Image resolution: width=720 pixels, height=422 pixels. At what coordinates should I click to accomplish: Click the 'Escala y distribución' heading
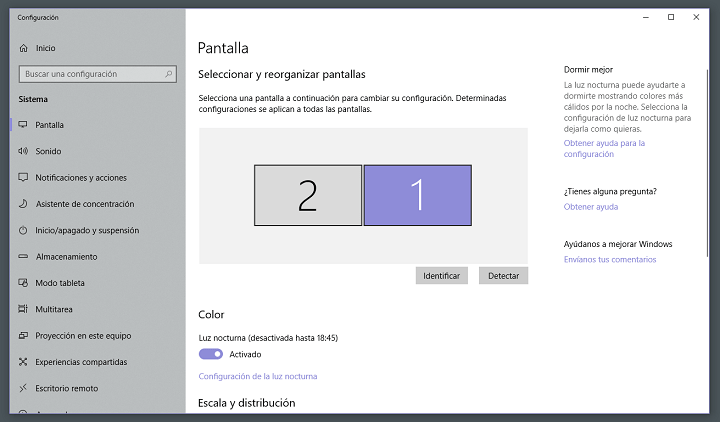click(x=247, y=403)
